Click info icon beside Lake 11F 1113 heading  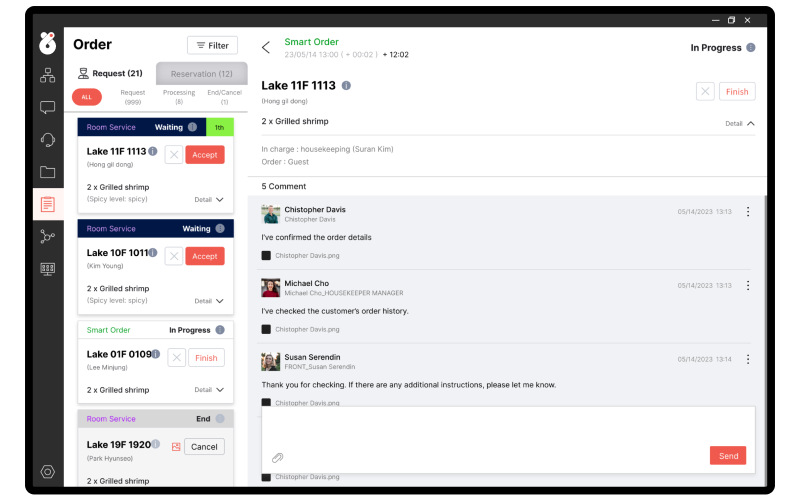(346, 85)
